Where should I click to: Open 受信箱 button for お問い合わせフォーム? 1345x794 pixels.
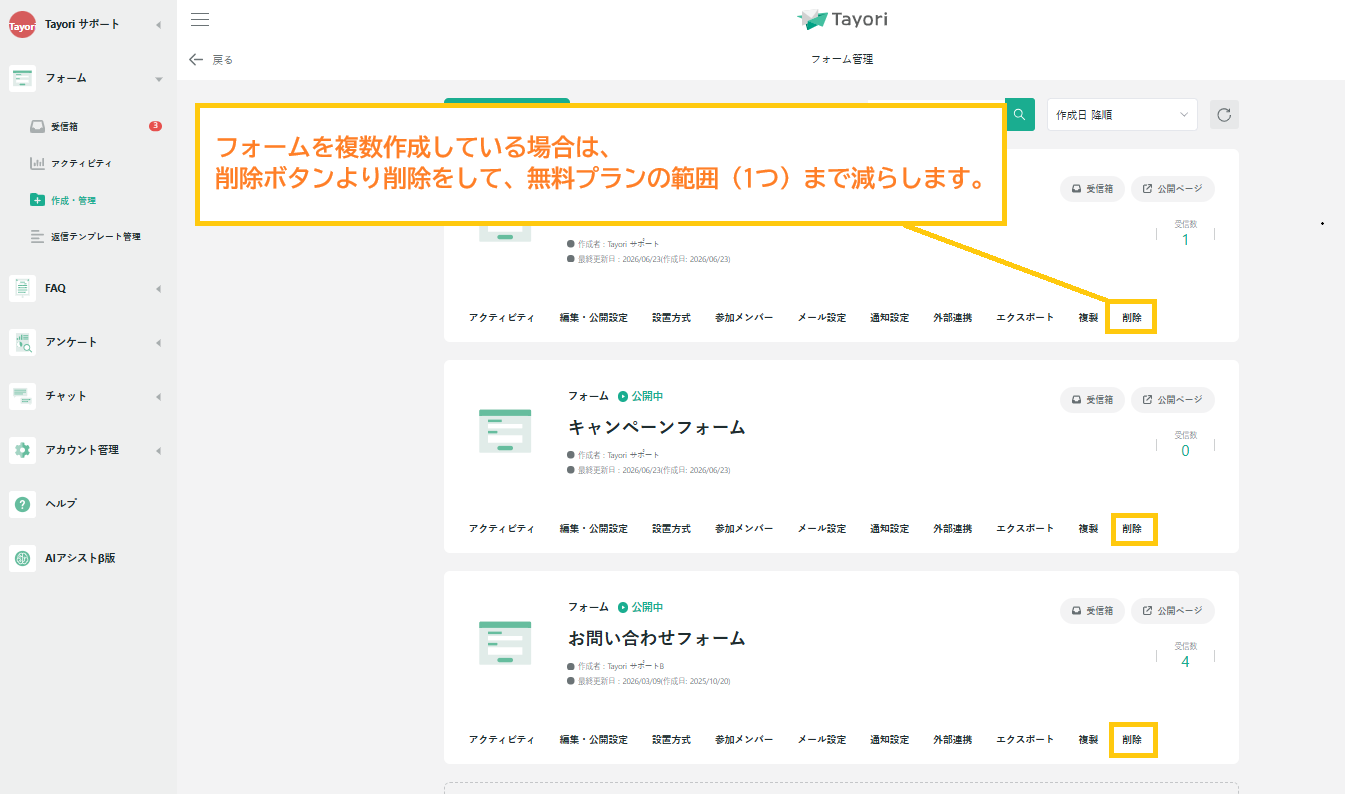coord(1092,611)
